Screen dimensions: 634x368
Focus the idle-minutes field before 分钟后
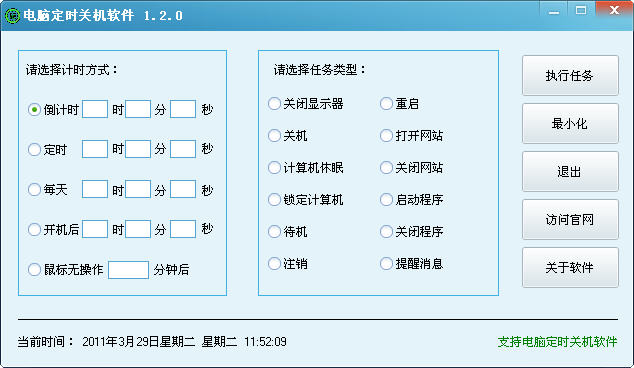[129, 270]
